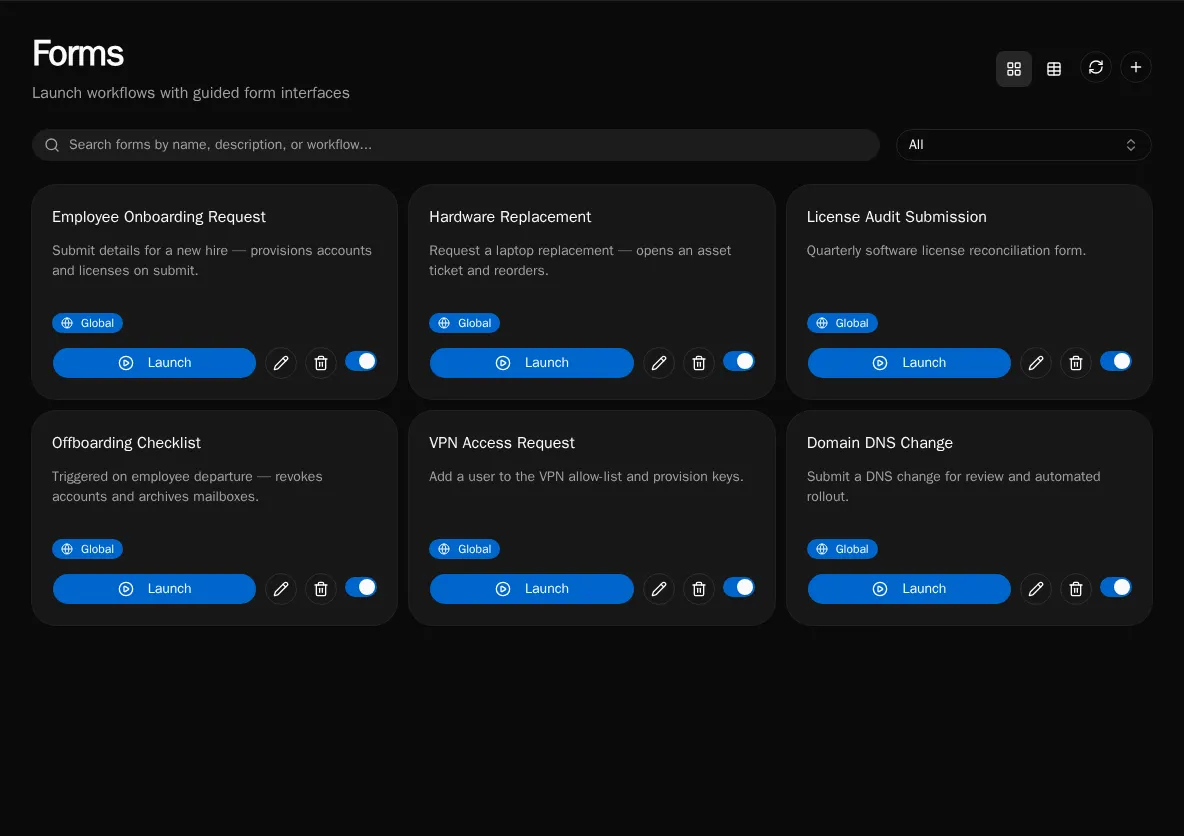Screen dimensions: 1184x836
Task: Launch the Domain DNS Change form
Action: click(x=908, y=589)
